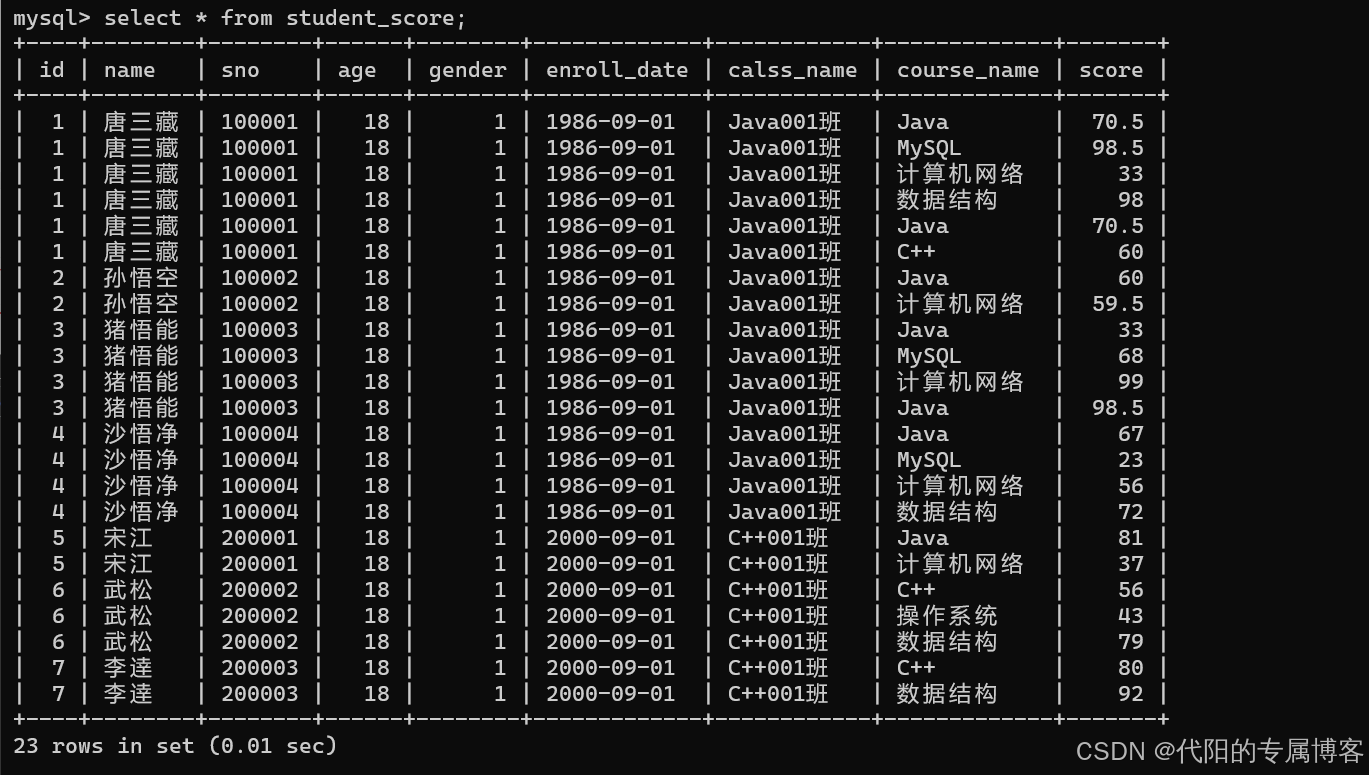The height and width of the screenshot is (775, 1369).
Task: Click the score value 81
Action: (x=1131, y=538)
